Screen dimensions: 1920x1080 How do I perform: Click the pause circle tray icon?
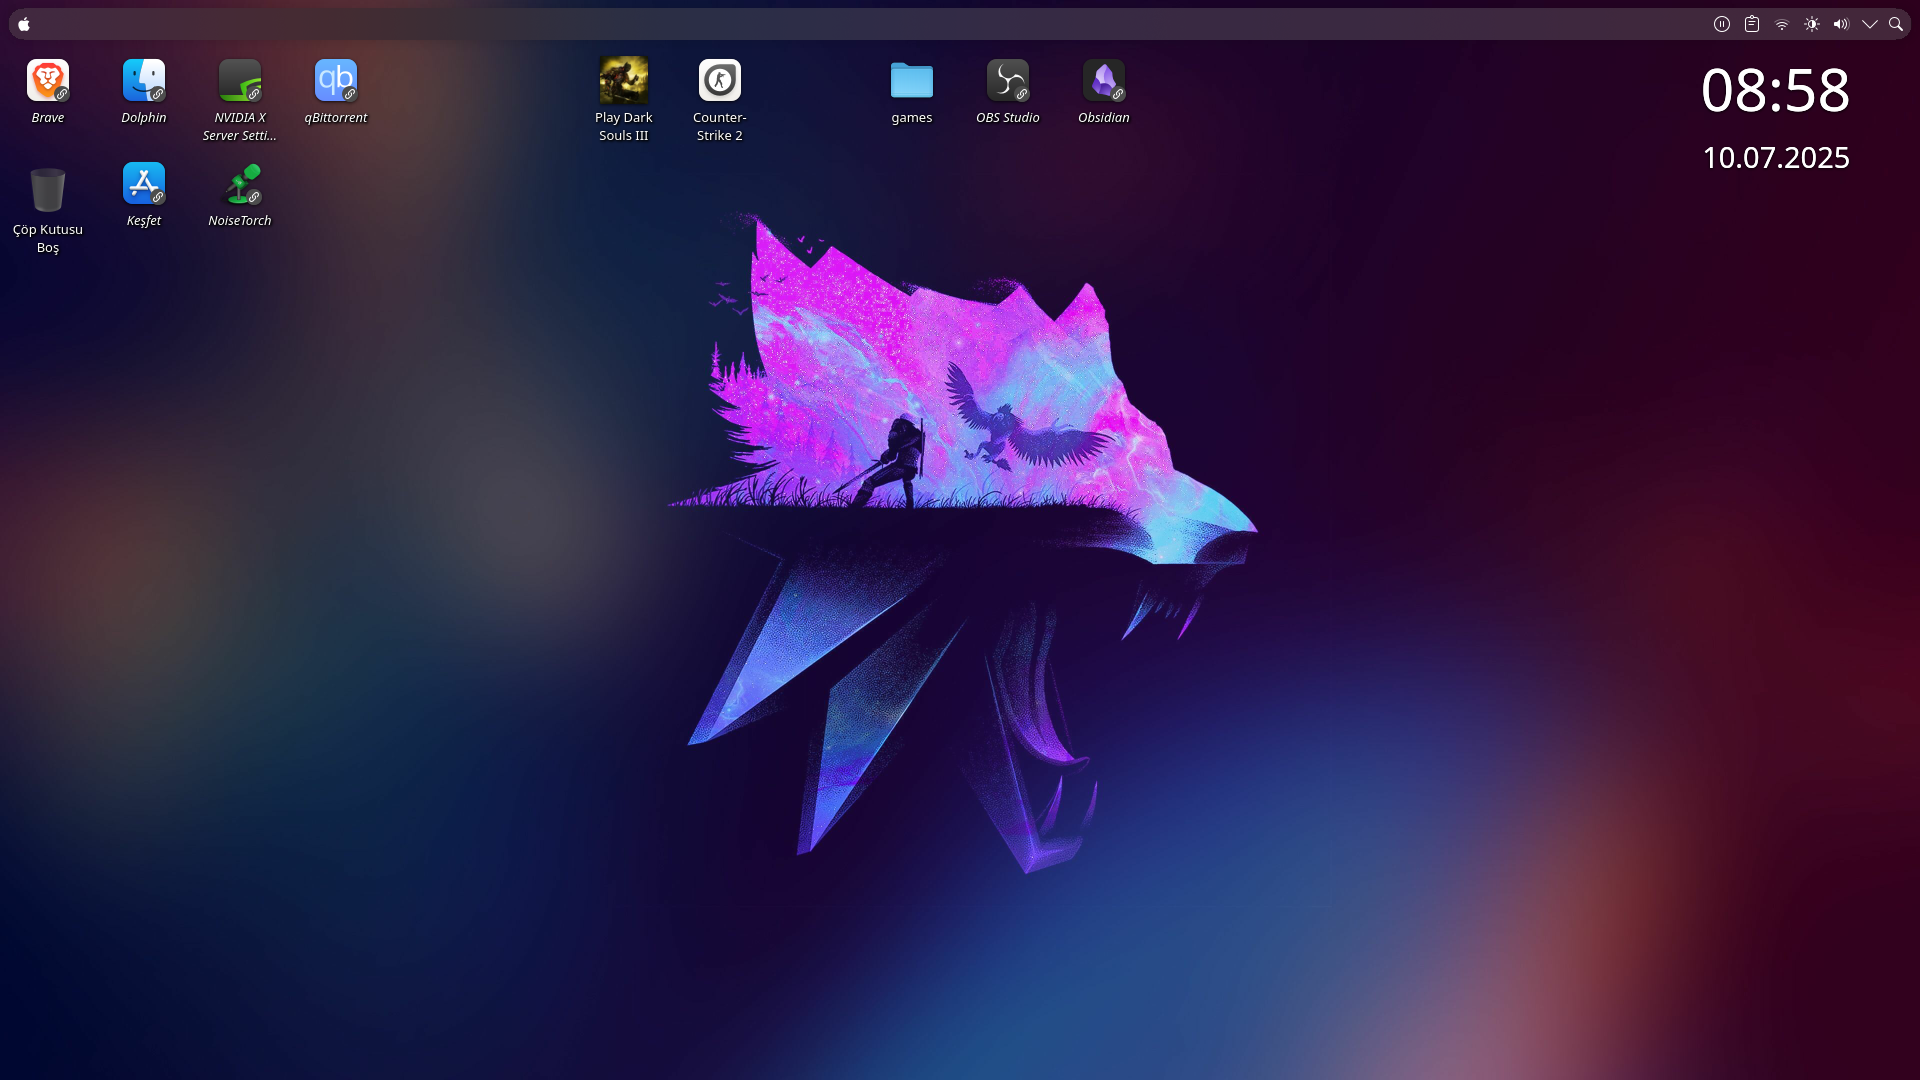[x=1722, y=24]
